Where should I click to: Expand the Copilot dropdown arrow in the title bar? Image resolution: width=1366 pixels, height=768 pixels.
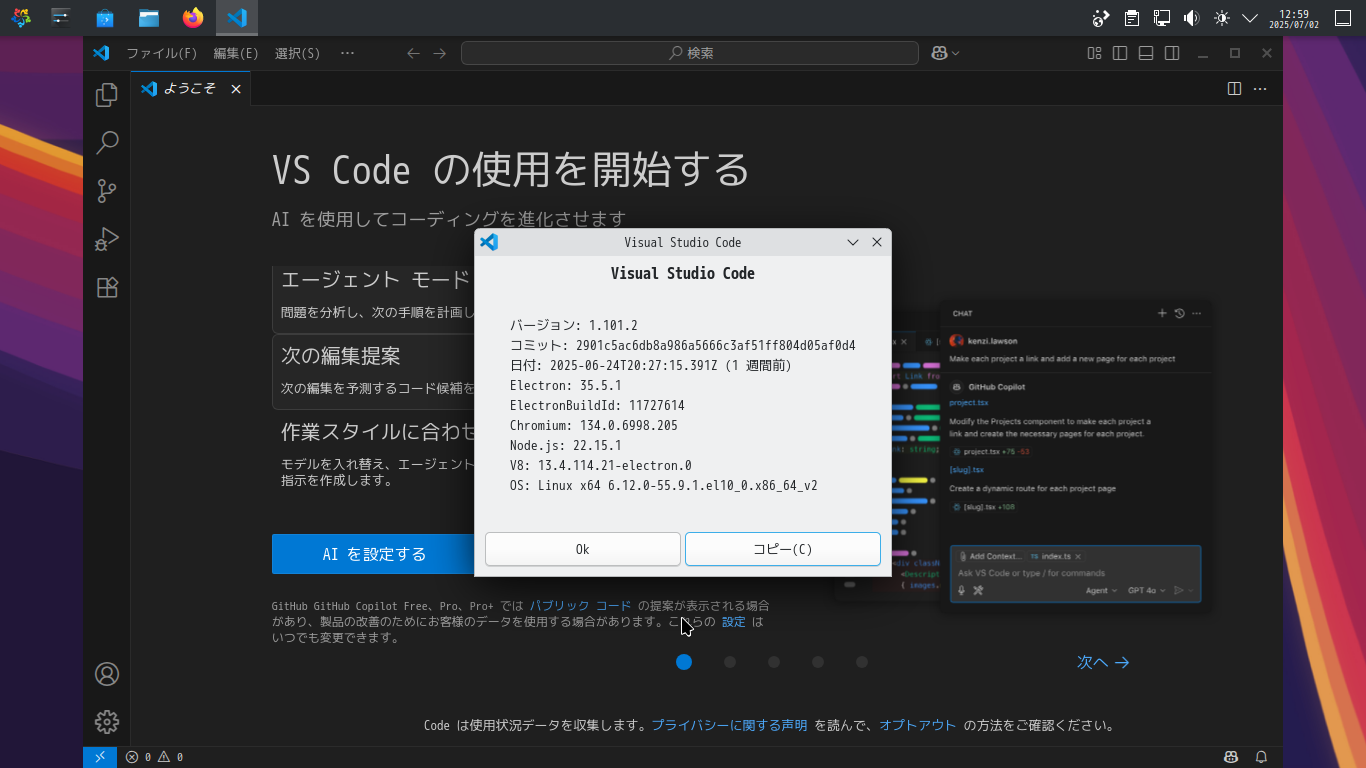click(955, 53)
